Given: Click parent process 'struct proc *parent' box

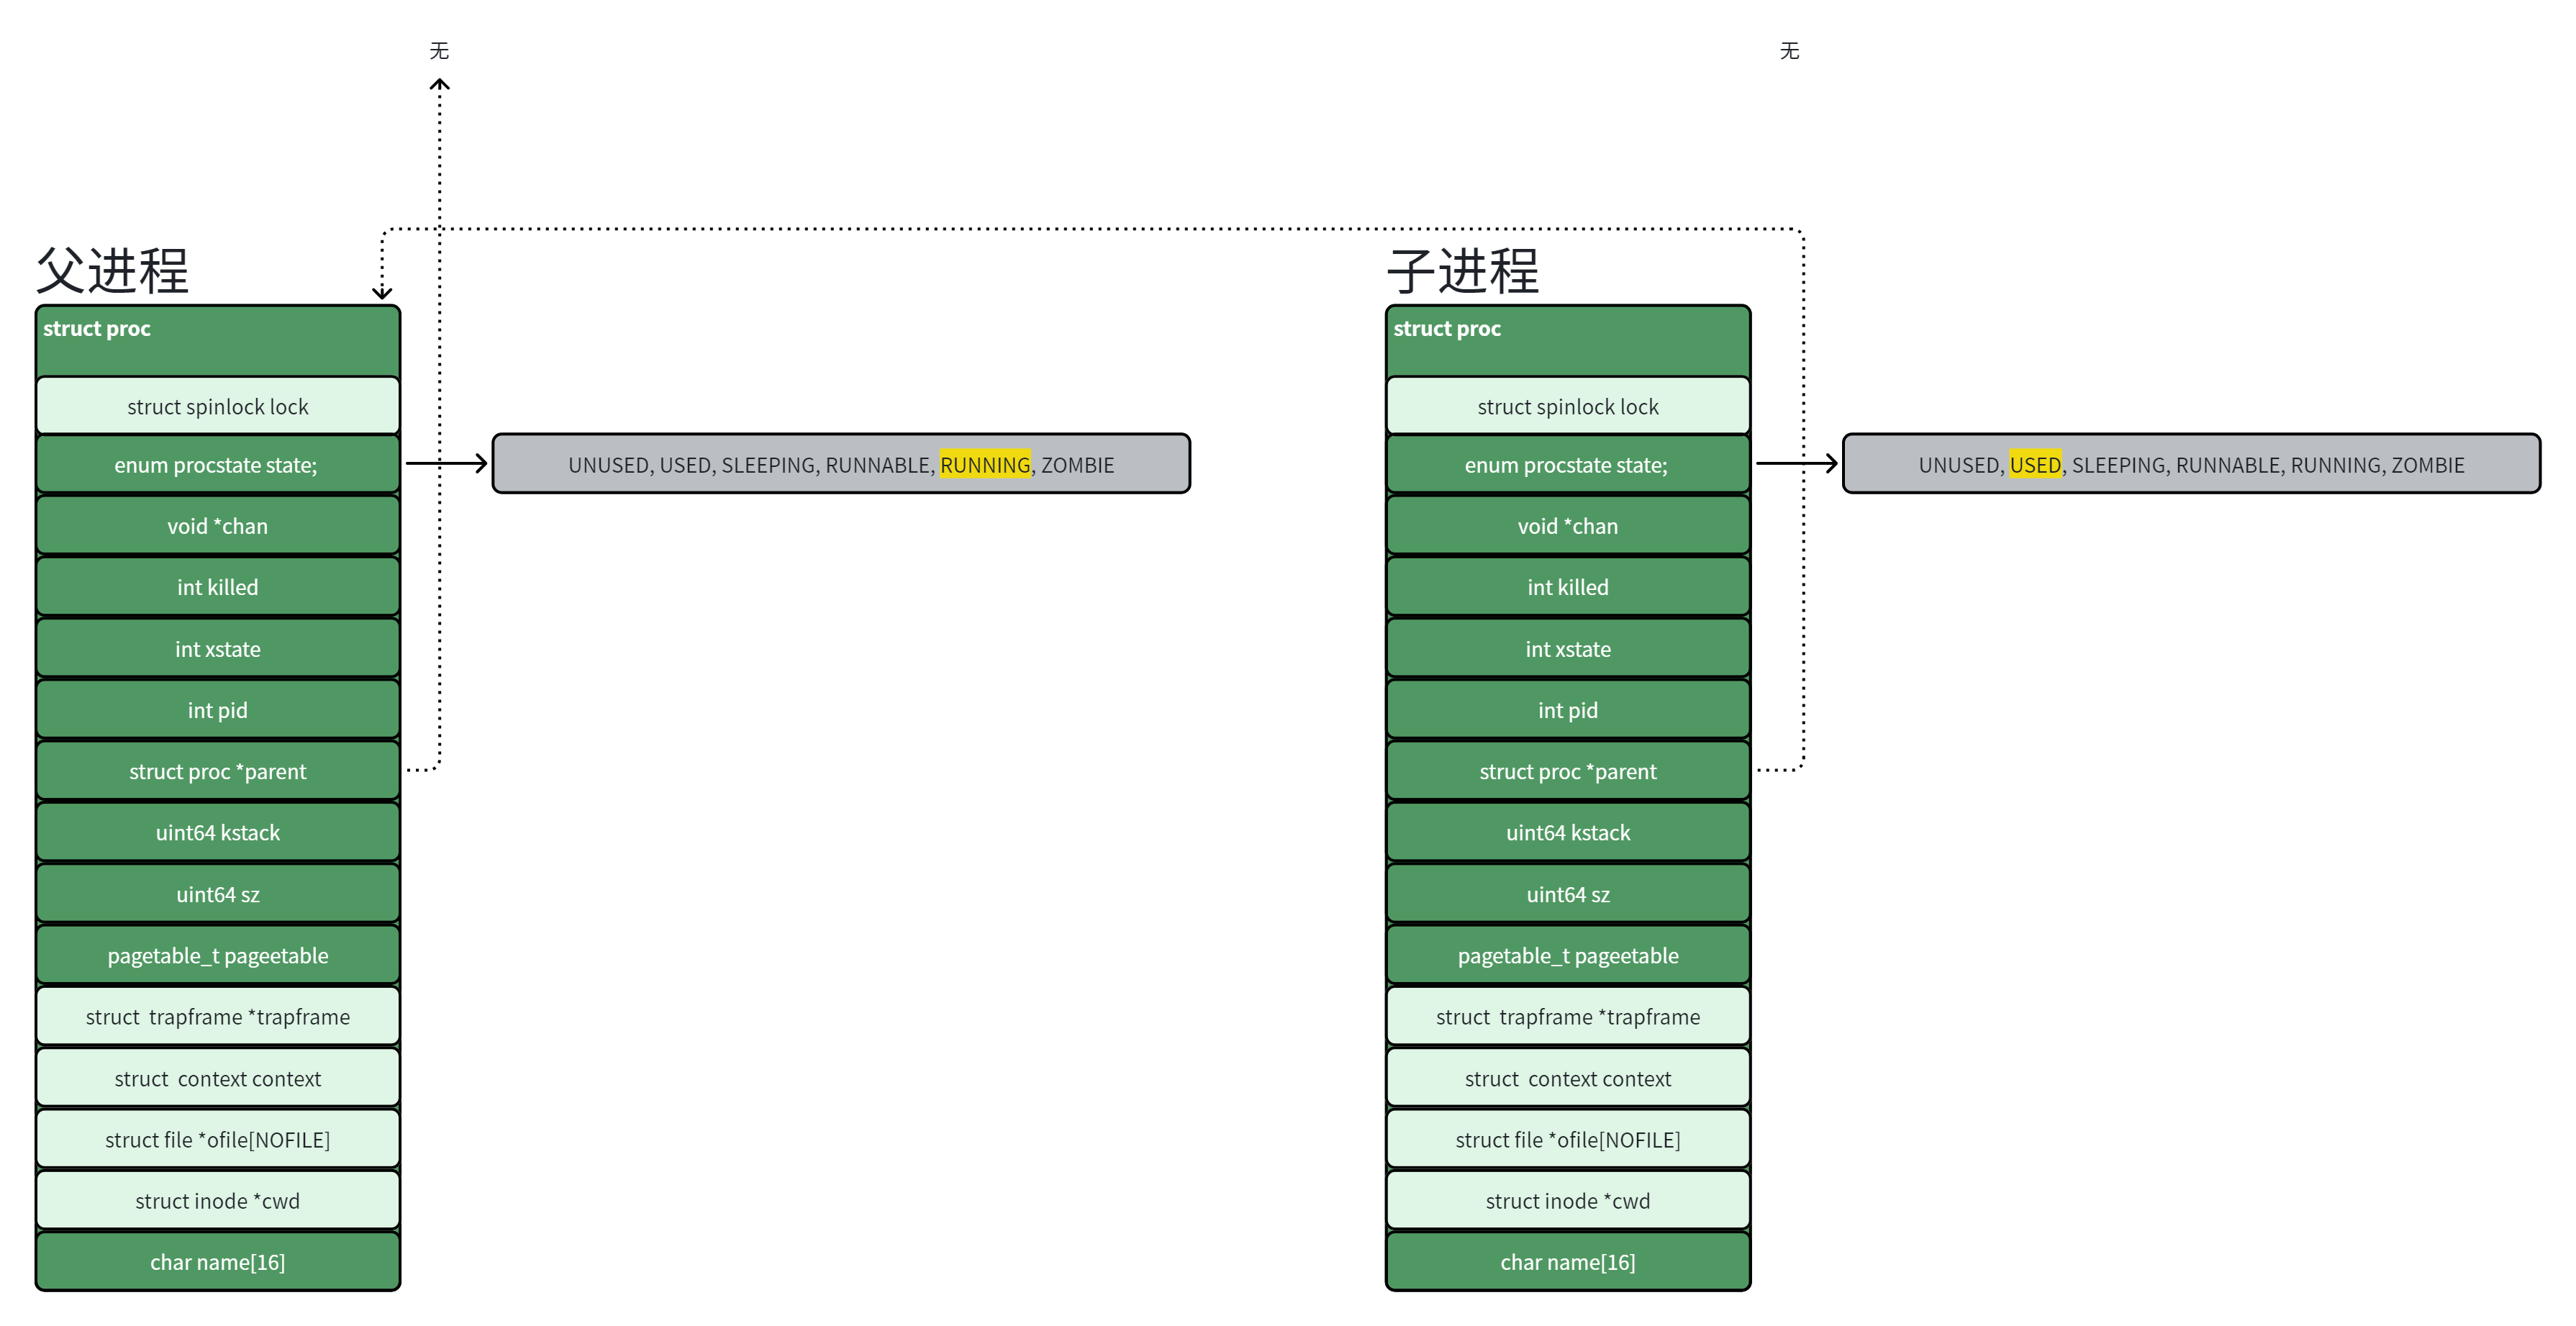Looking at the screenshot, I should tap(217, 771).
